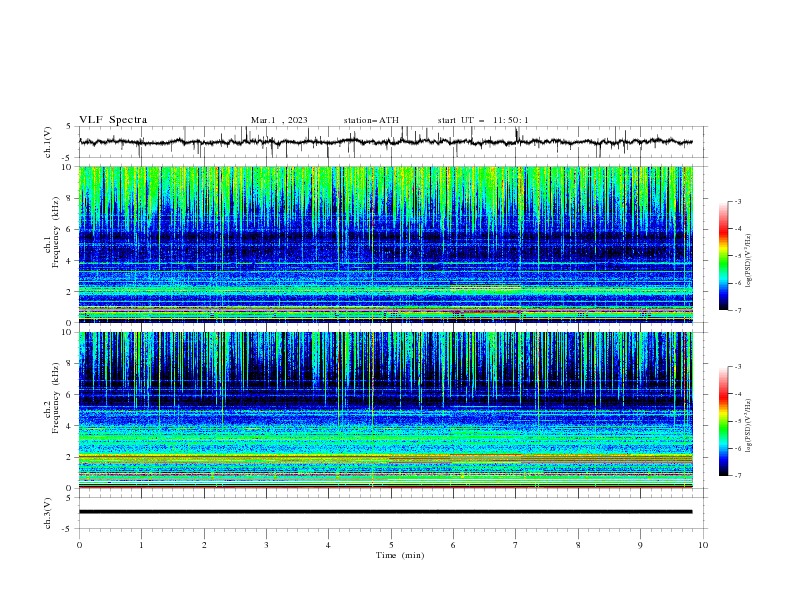Click the 'start UT = 11:50:1' label
Image resolution: width=792 pixels, height=612 pixels.
(x=483, y=120)
